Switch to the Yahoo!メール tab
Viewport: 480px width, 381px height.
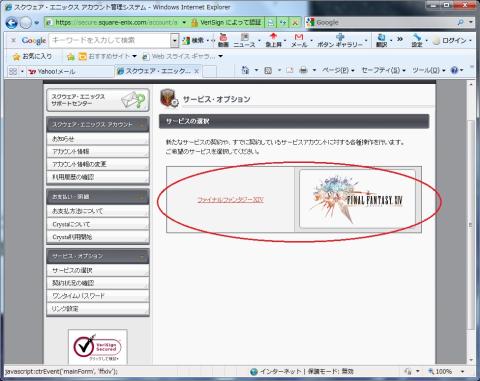pyautogui.click(x=70, y=71)
